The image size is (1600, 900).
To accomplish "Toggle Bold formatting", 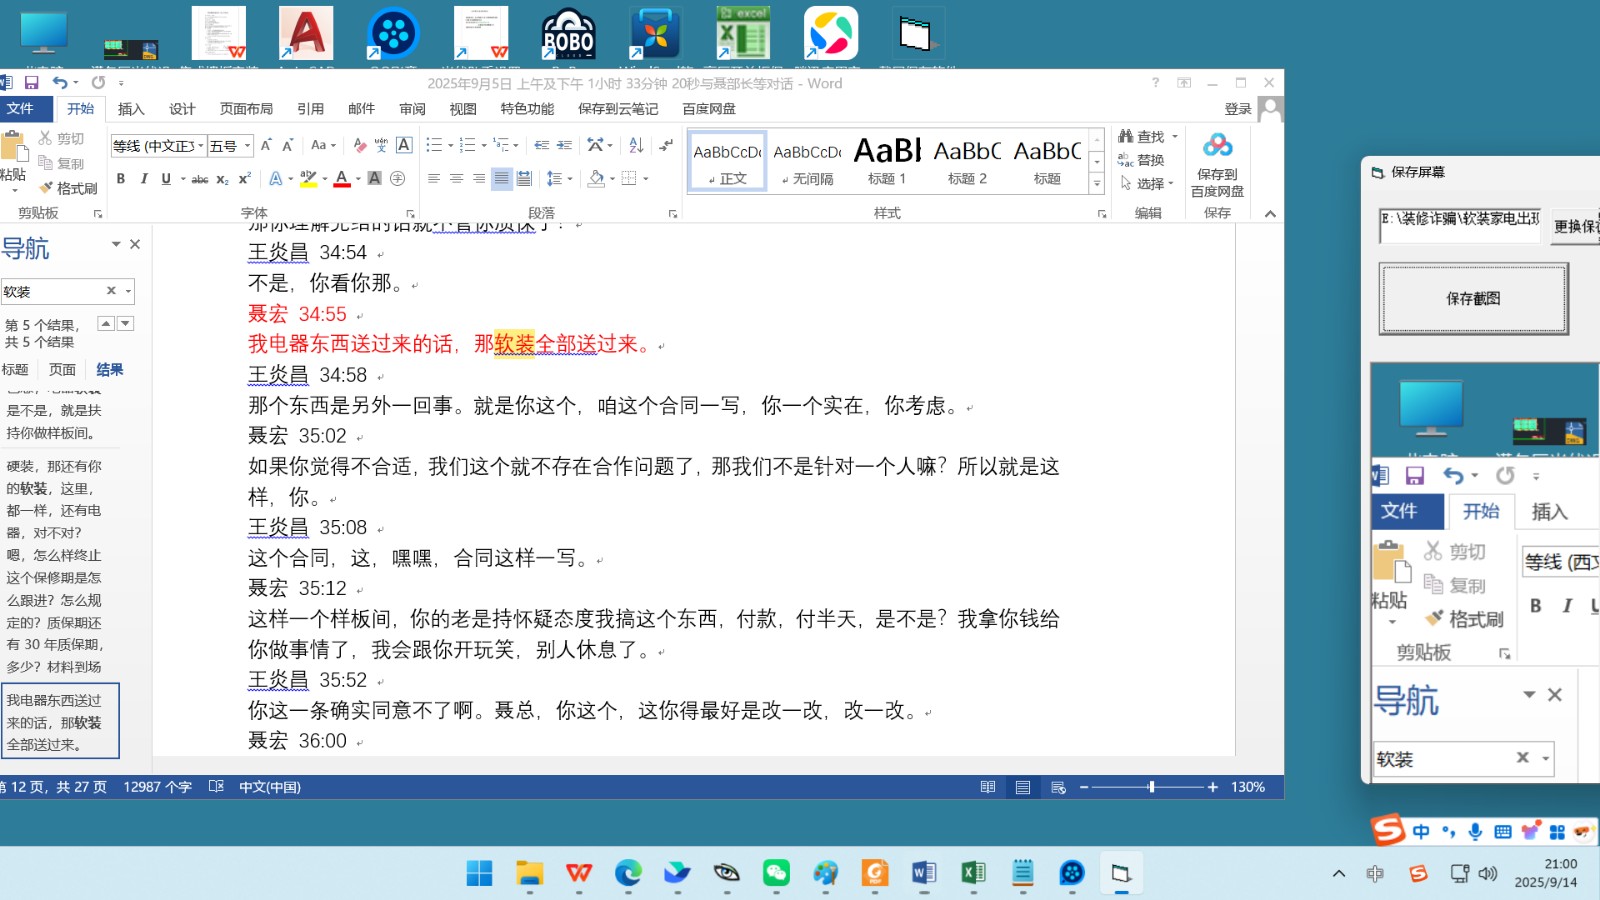I will coord(121,179).
